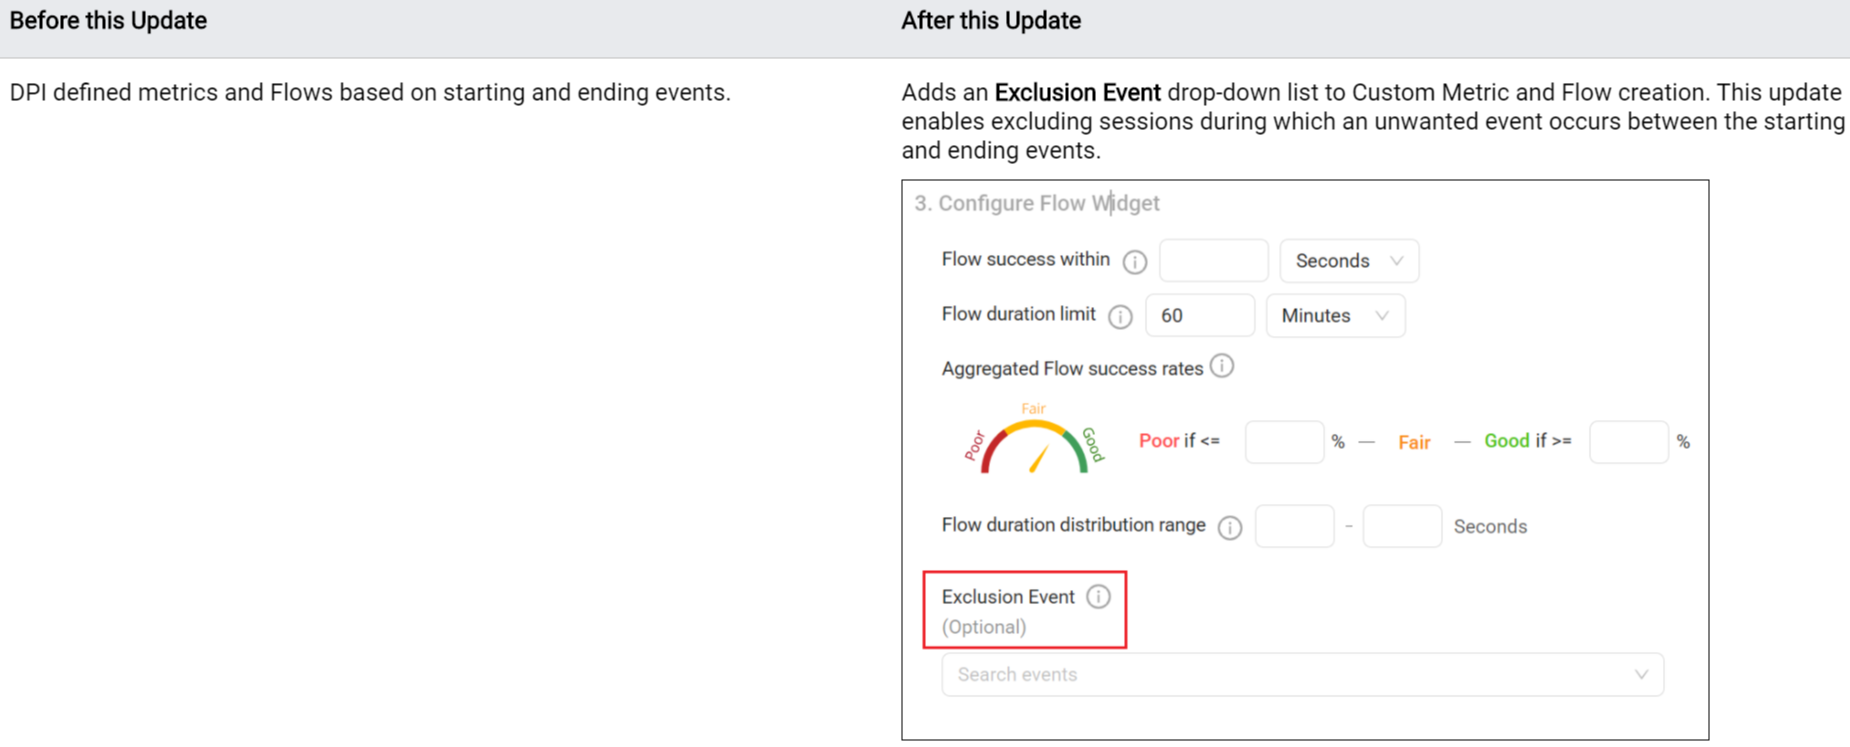Viewport: 1850px width, 747px height.
Task: Click info icon beside Flow success within
Action: (1134, 262)
